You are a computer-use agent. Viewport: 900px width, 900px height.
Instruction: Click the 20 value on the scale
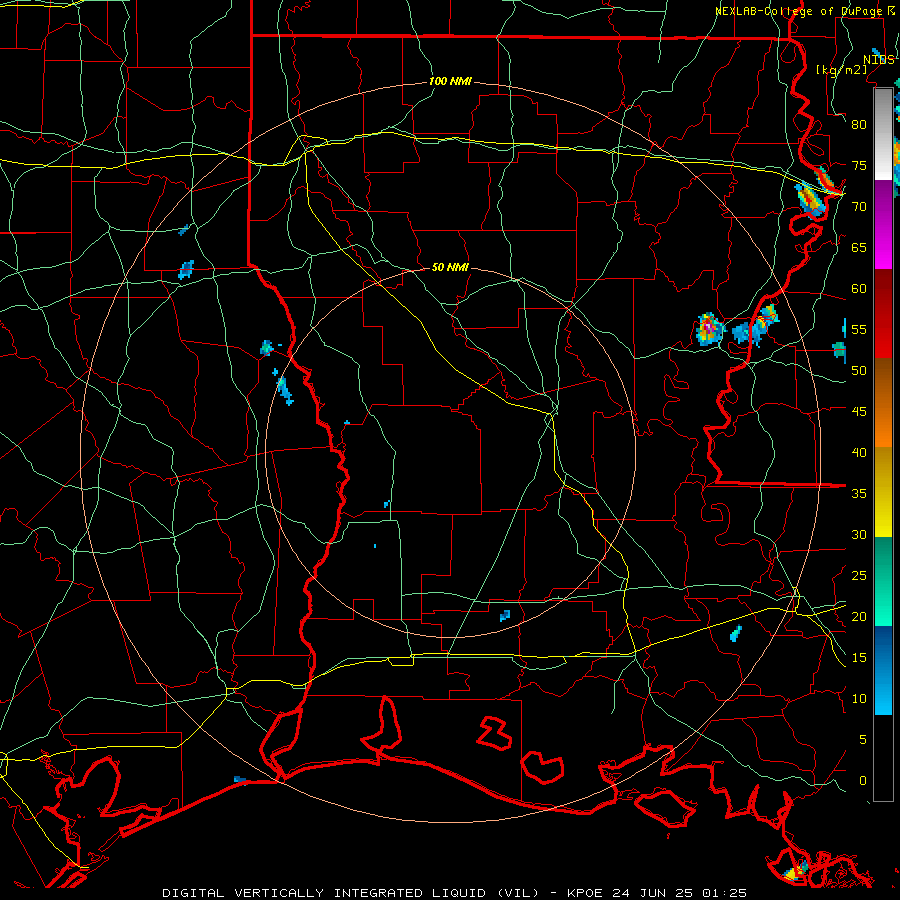point(859,616)
